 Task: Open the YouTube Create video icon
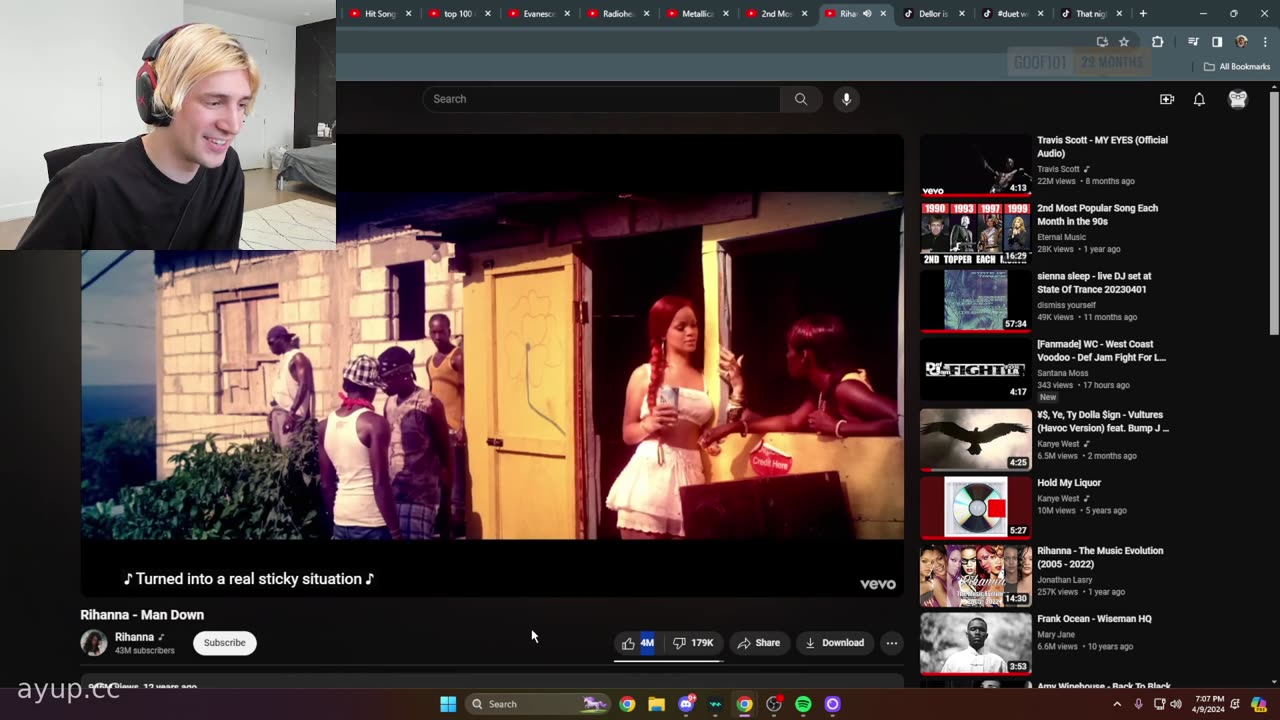click(1167, 99)
